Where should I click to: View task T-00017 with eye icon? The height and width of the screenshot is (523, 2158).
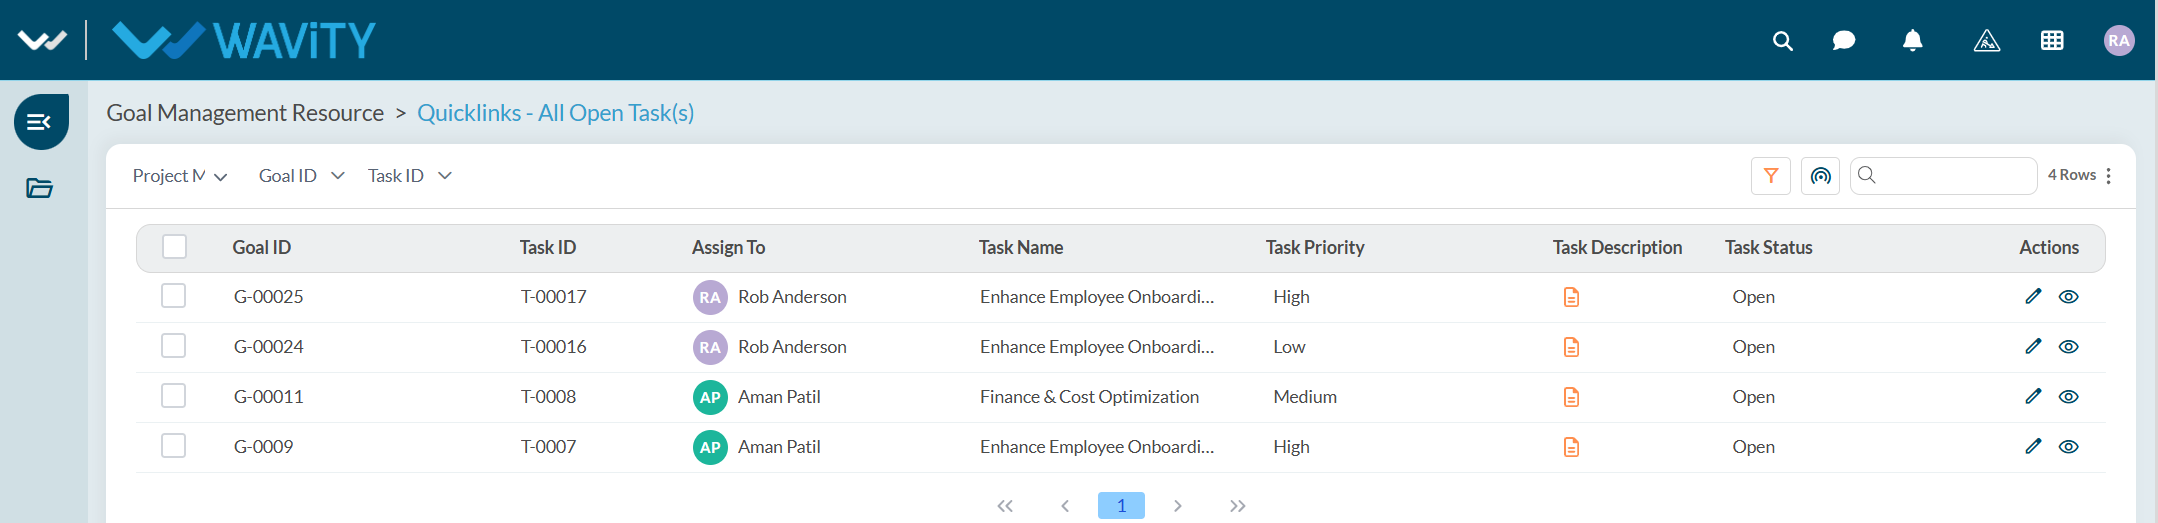pos(2069,297)
